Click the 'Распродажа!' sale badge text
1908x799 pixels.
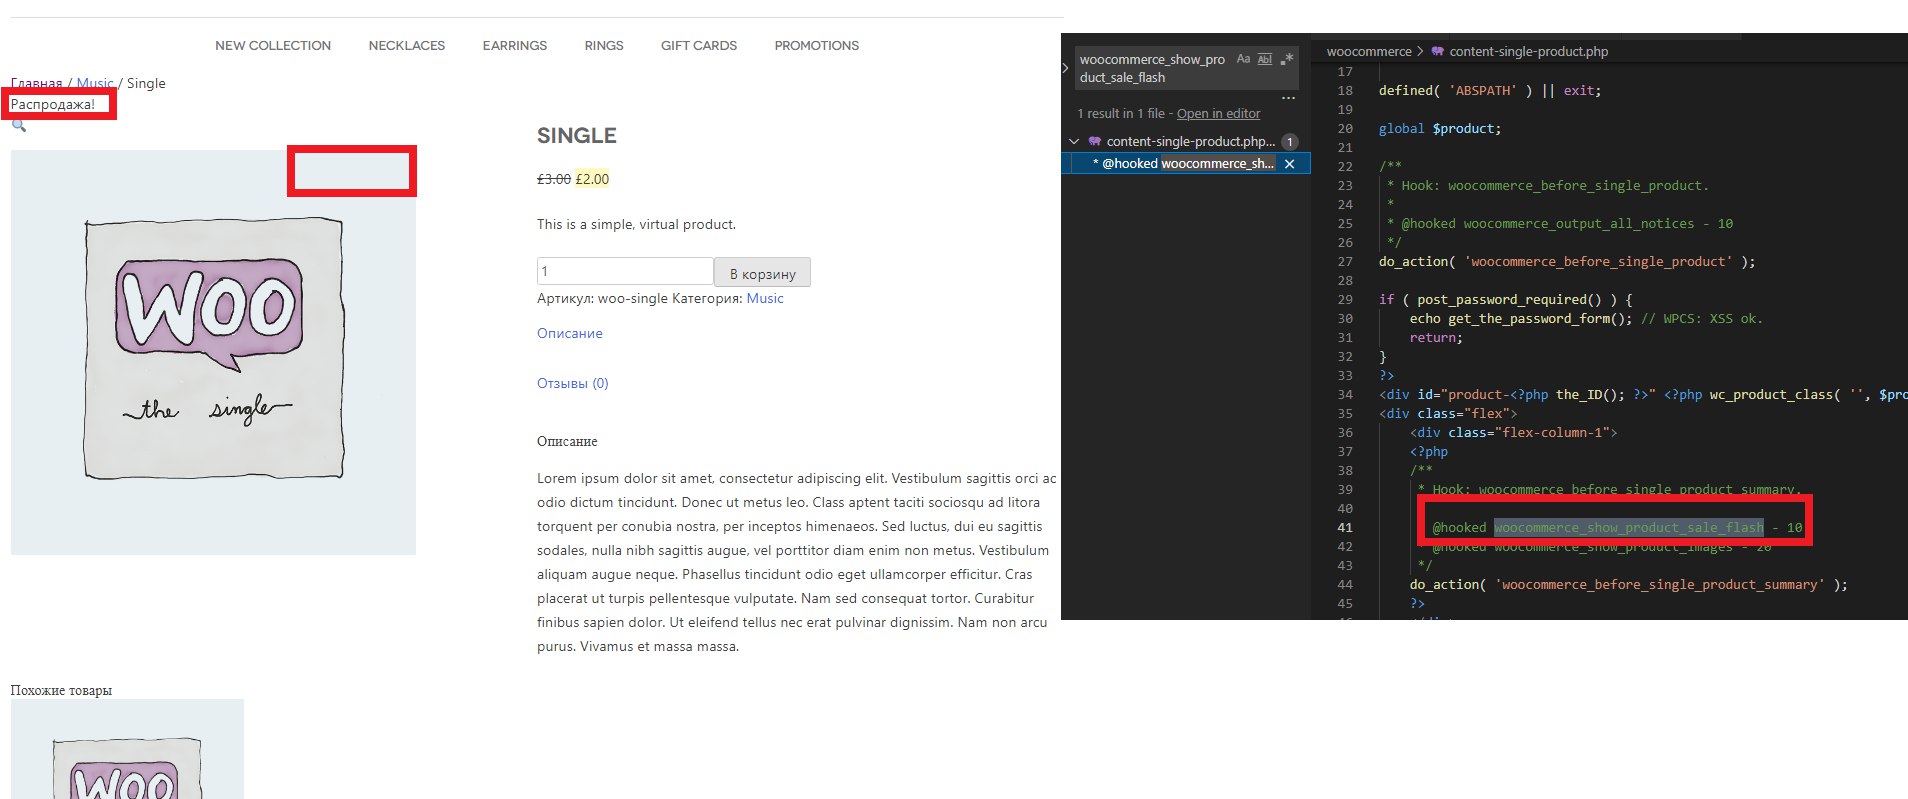[x=53, y=104]
